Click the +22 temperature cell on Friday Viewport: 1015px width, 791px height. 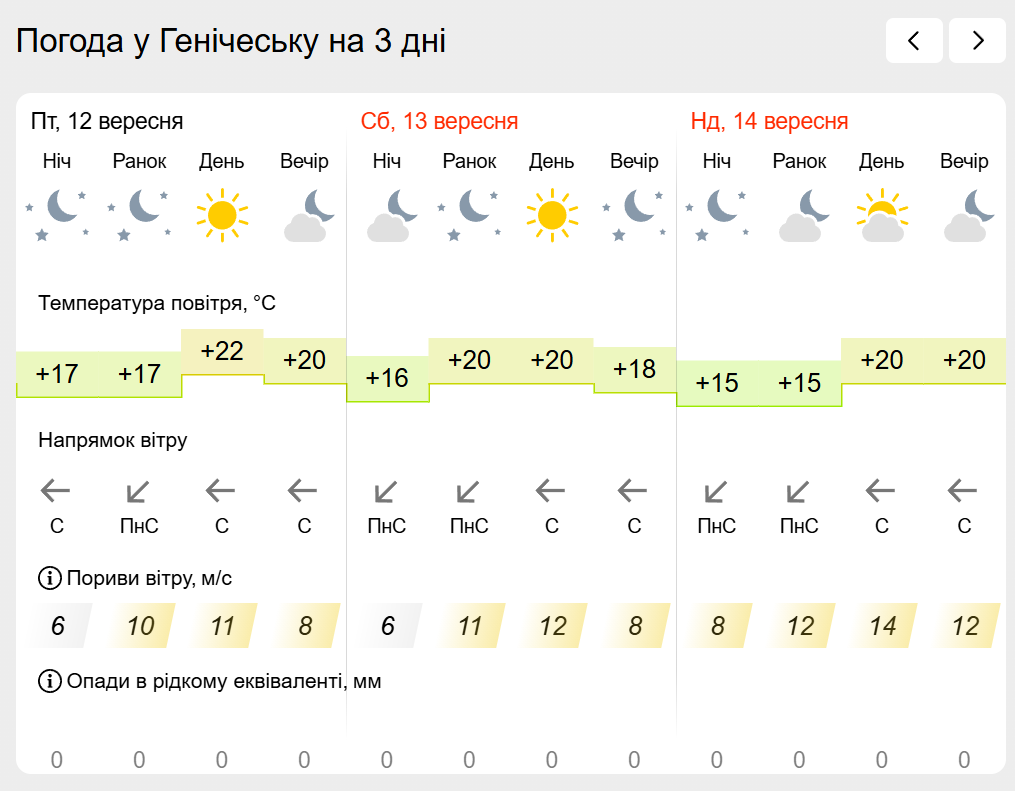[222, 351]
